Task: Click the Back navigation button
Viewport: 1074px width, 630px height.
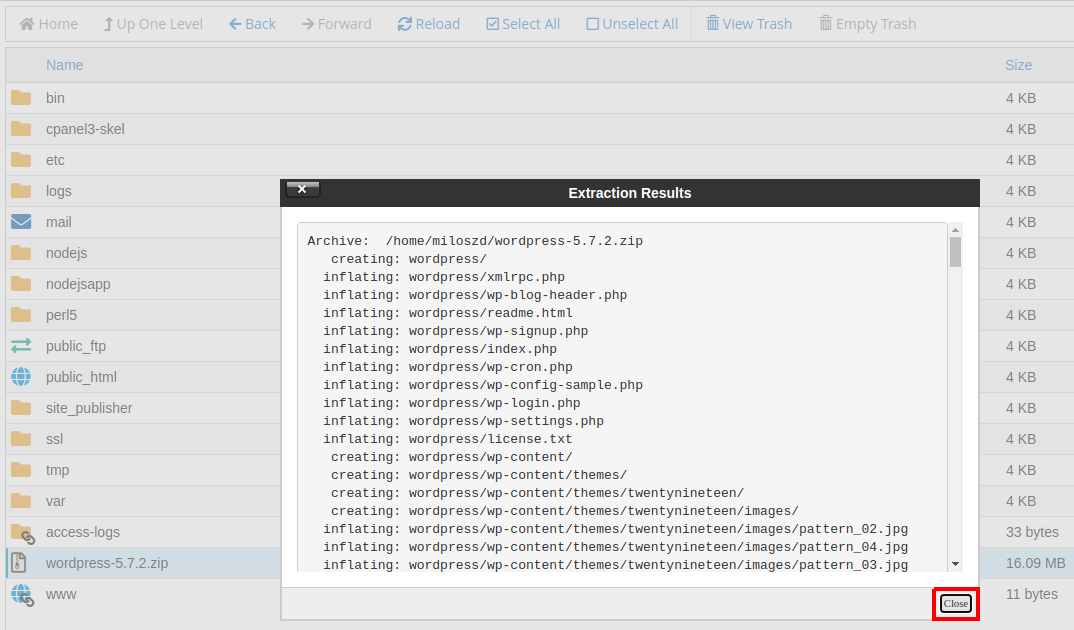Action: 252,24
